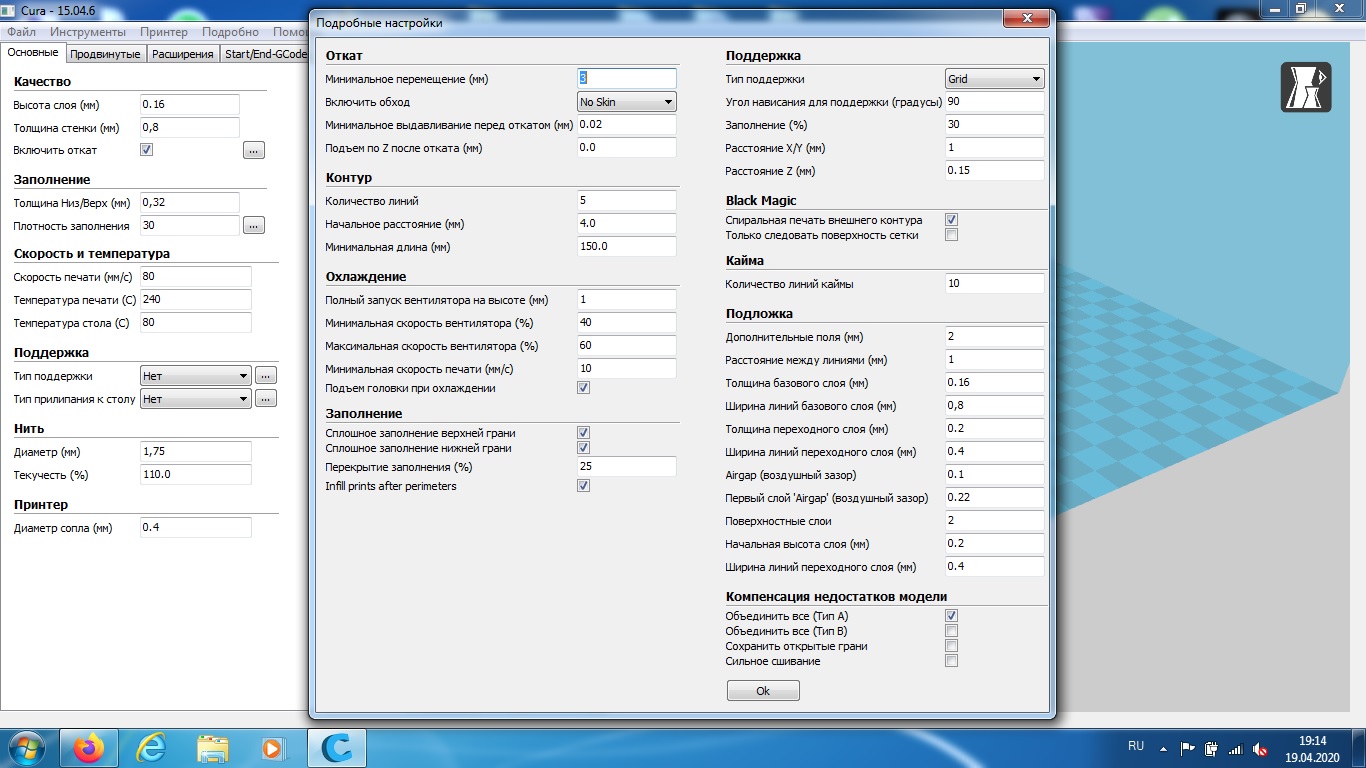1366x768 pixels.
Task: Open the Windows Start menu
Action: tap(27, 747)
